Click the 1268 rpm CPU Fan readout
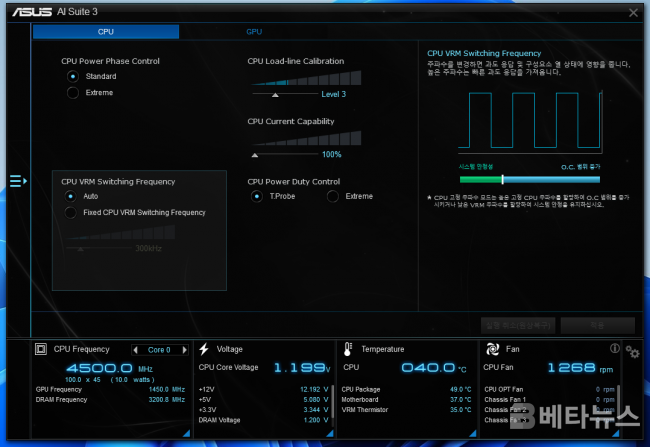The width and height of the screenshot is (650, 447). pos(580,367)
